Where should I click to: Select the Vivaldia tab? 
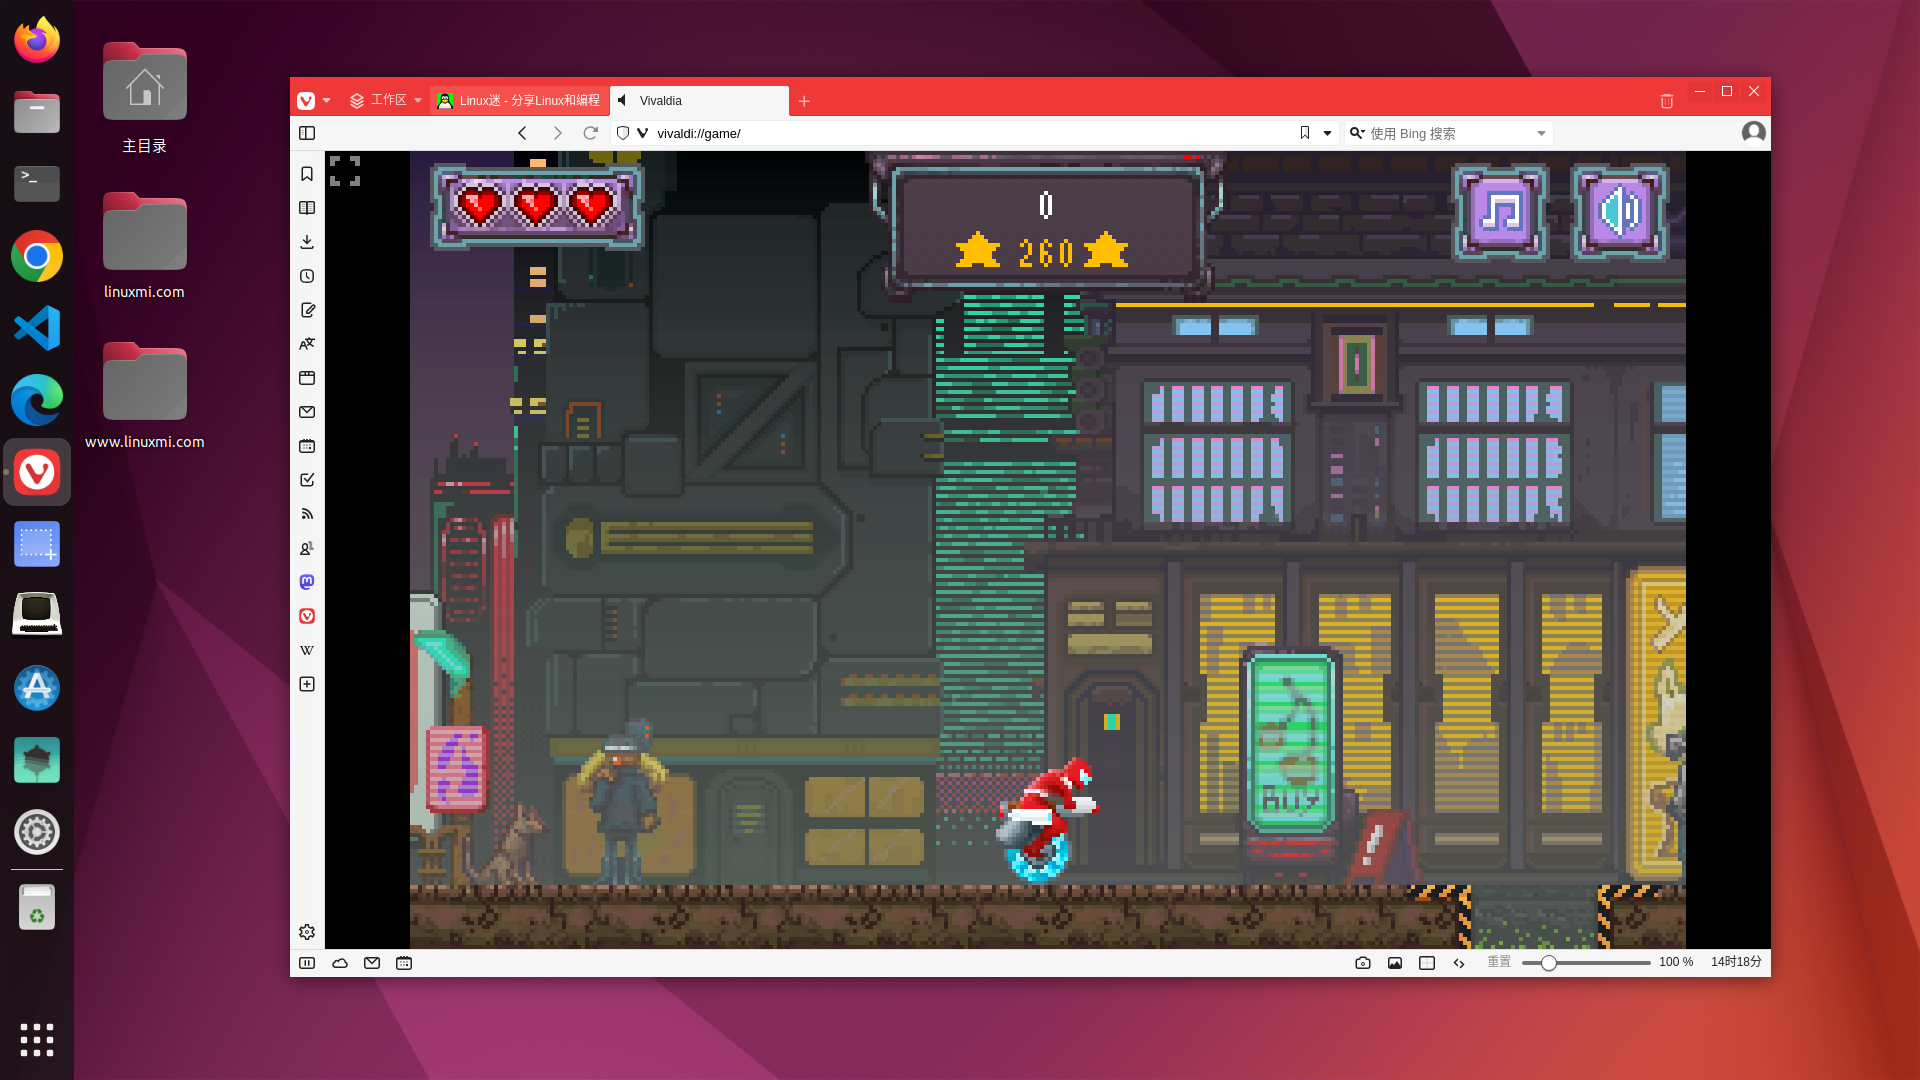click(699, 101)
